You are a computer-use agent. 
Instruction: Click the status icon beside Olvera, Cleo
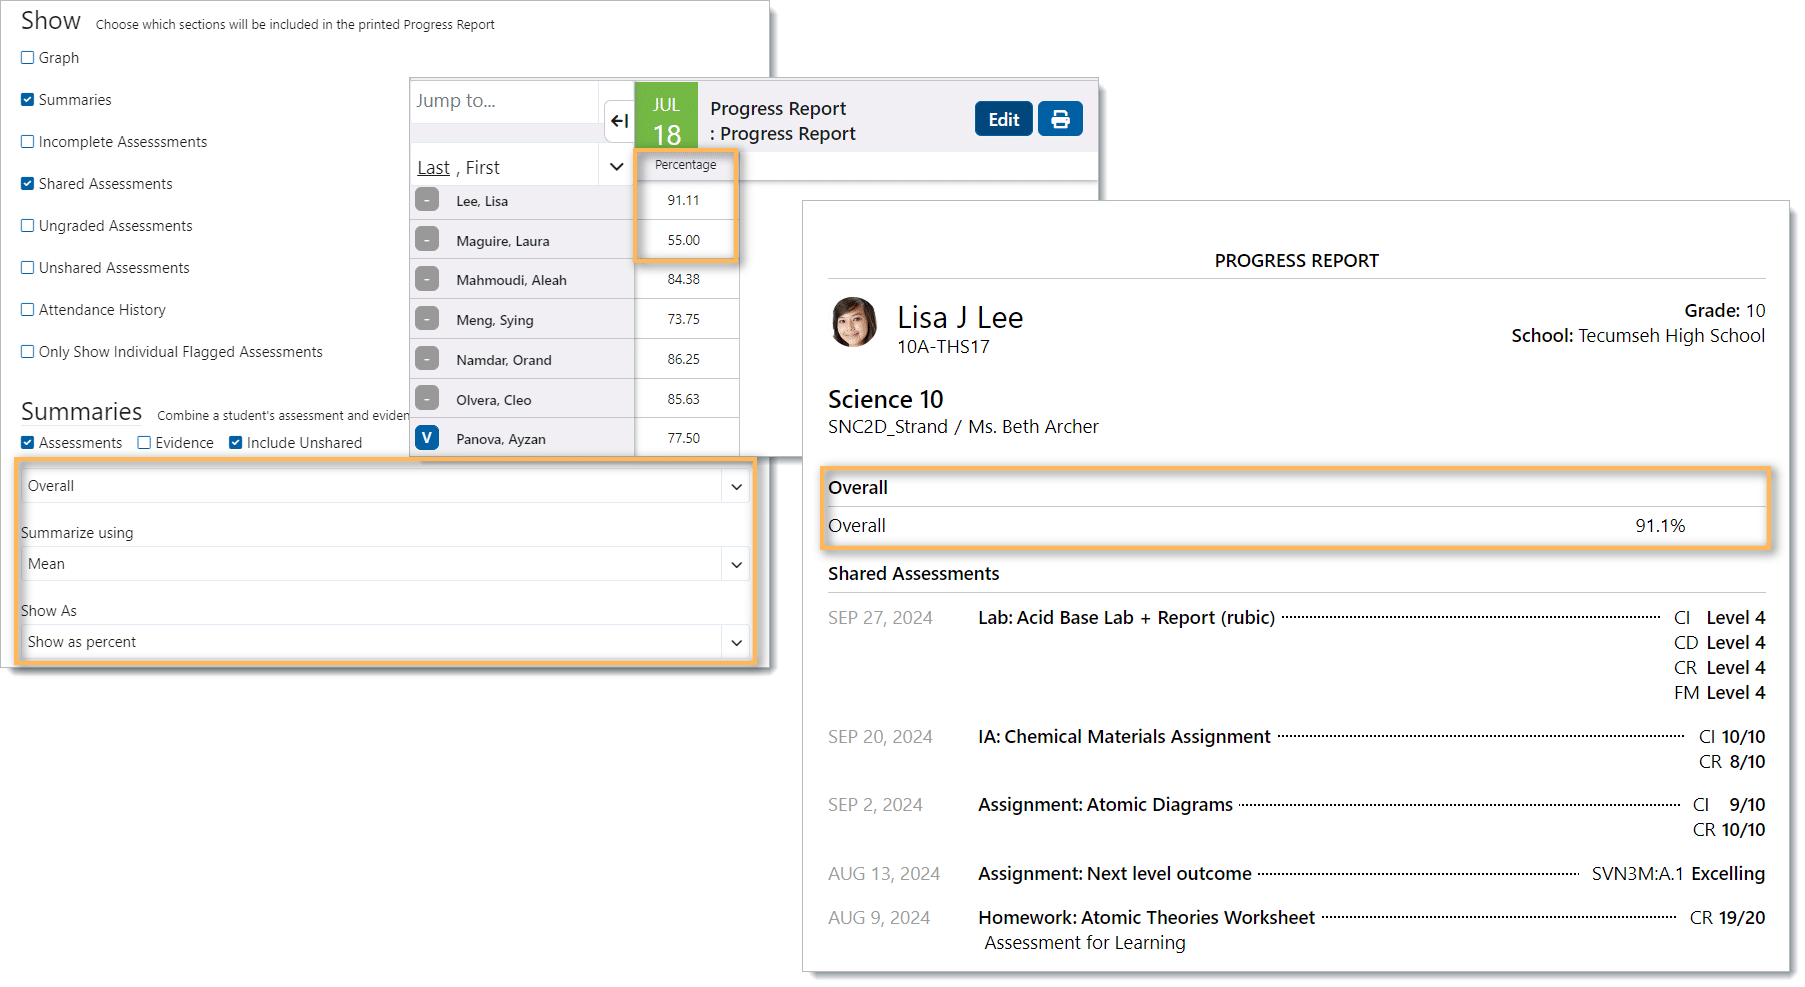click(427, 399)
